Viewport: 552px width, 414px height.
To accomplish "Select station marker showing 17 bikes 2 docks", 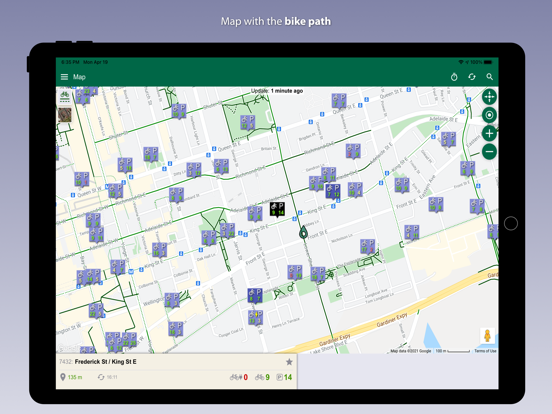I will pyautogui.click(x=368, y=247).
